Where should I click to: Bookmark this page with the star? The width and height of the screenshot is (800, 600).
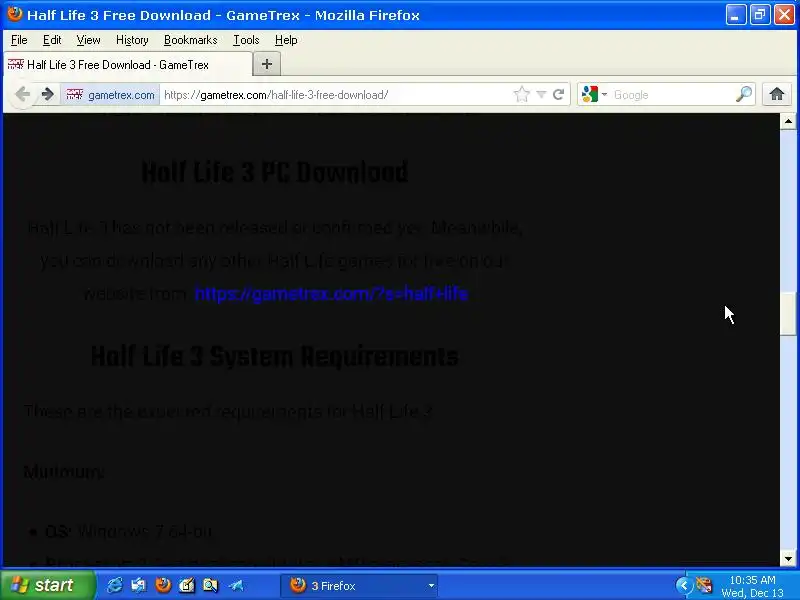pyautogui.click(x=521, y=94)
